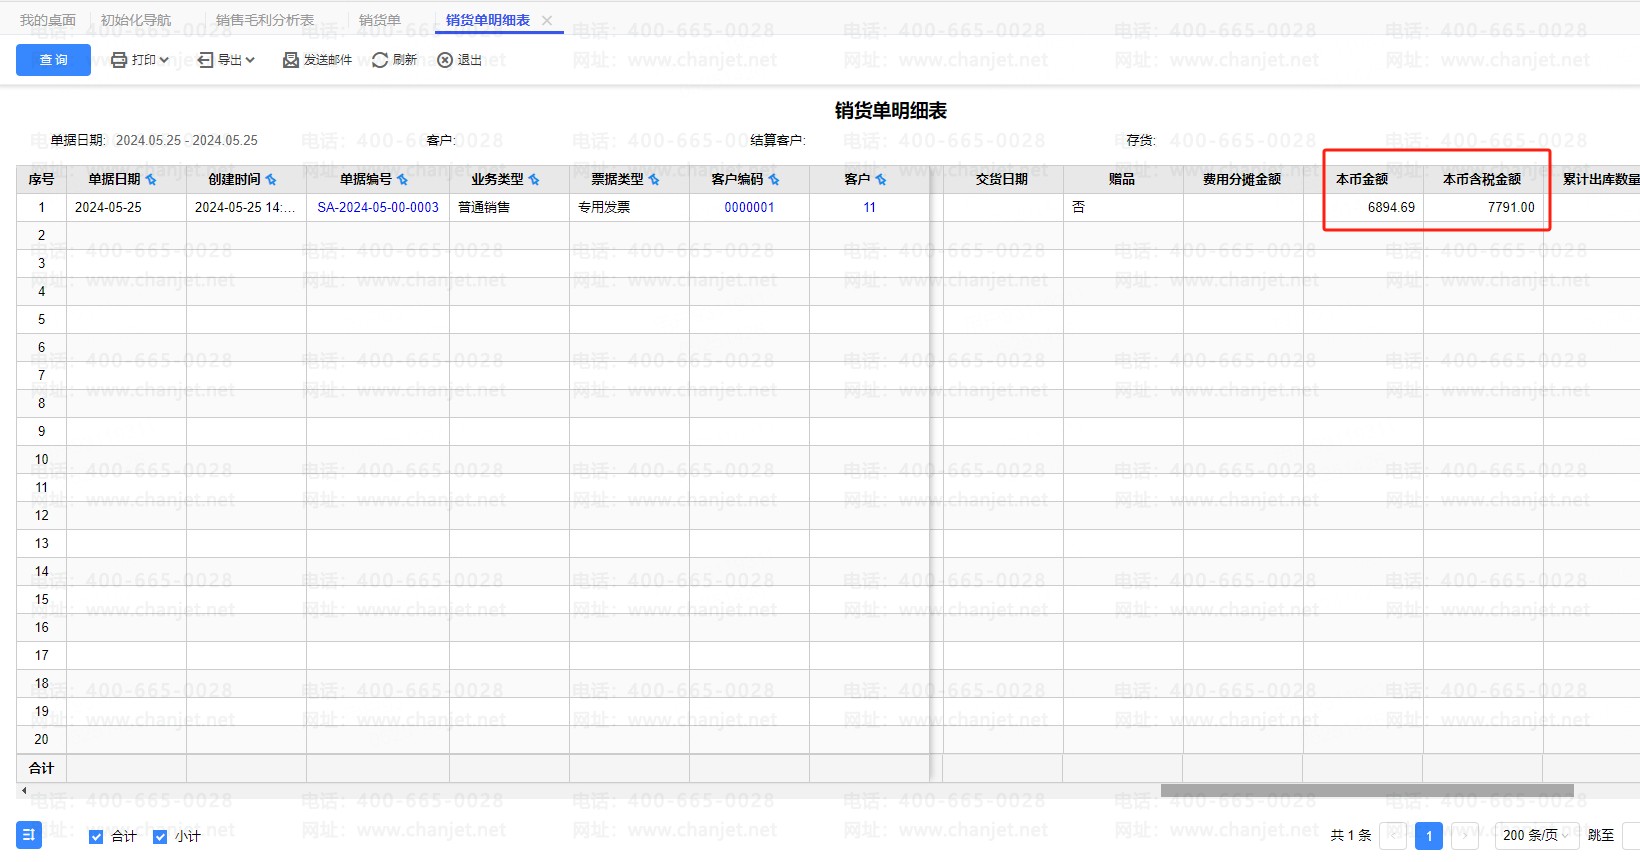Click the next page arrow button

point(1465,835)
